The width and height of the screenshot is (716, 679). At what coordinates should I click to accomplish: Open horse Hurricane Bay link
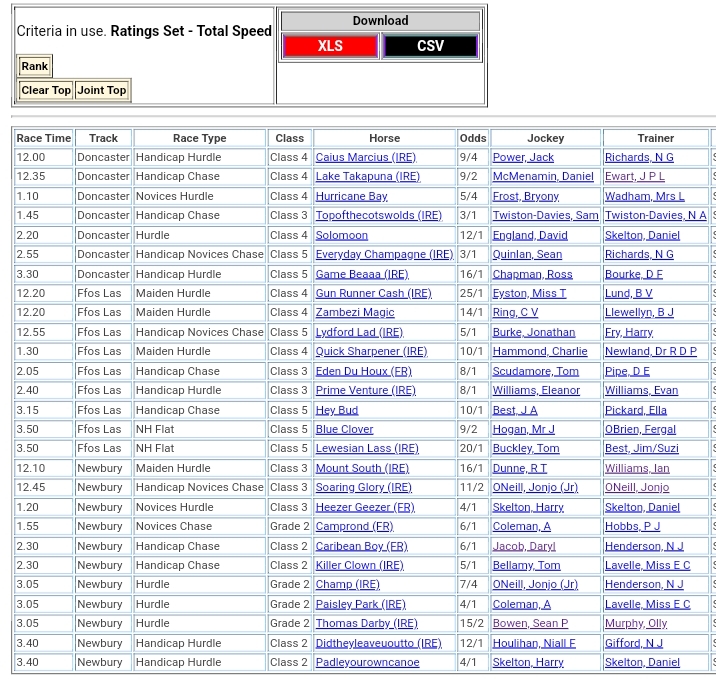tap(351, 196)
